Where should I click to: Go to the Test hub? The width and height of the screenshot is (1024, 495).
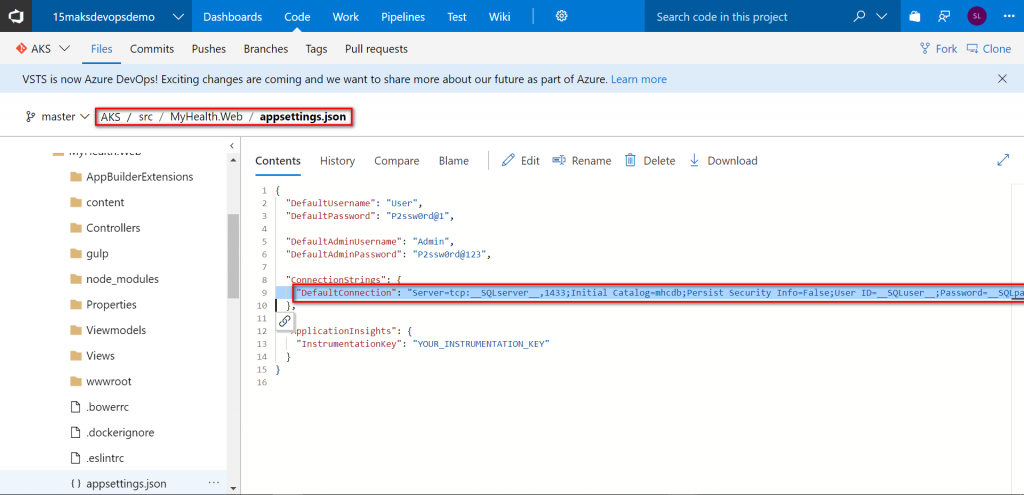456,17
